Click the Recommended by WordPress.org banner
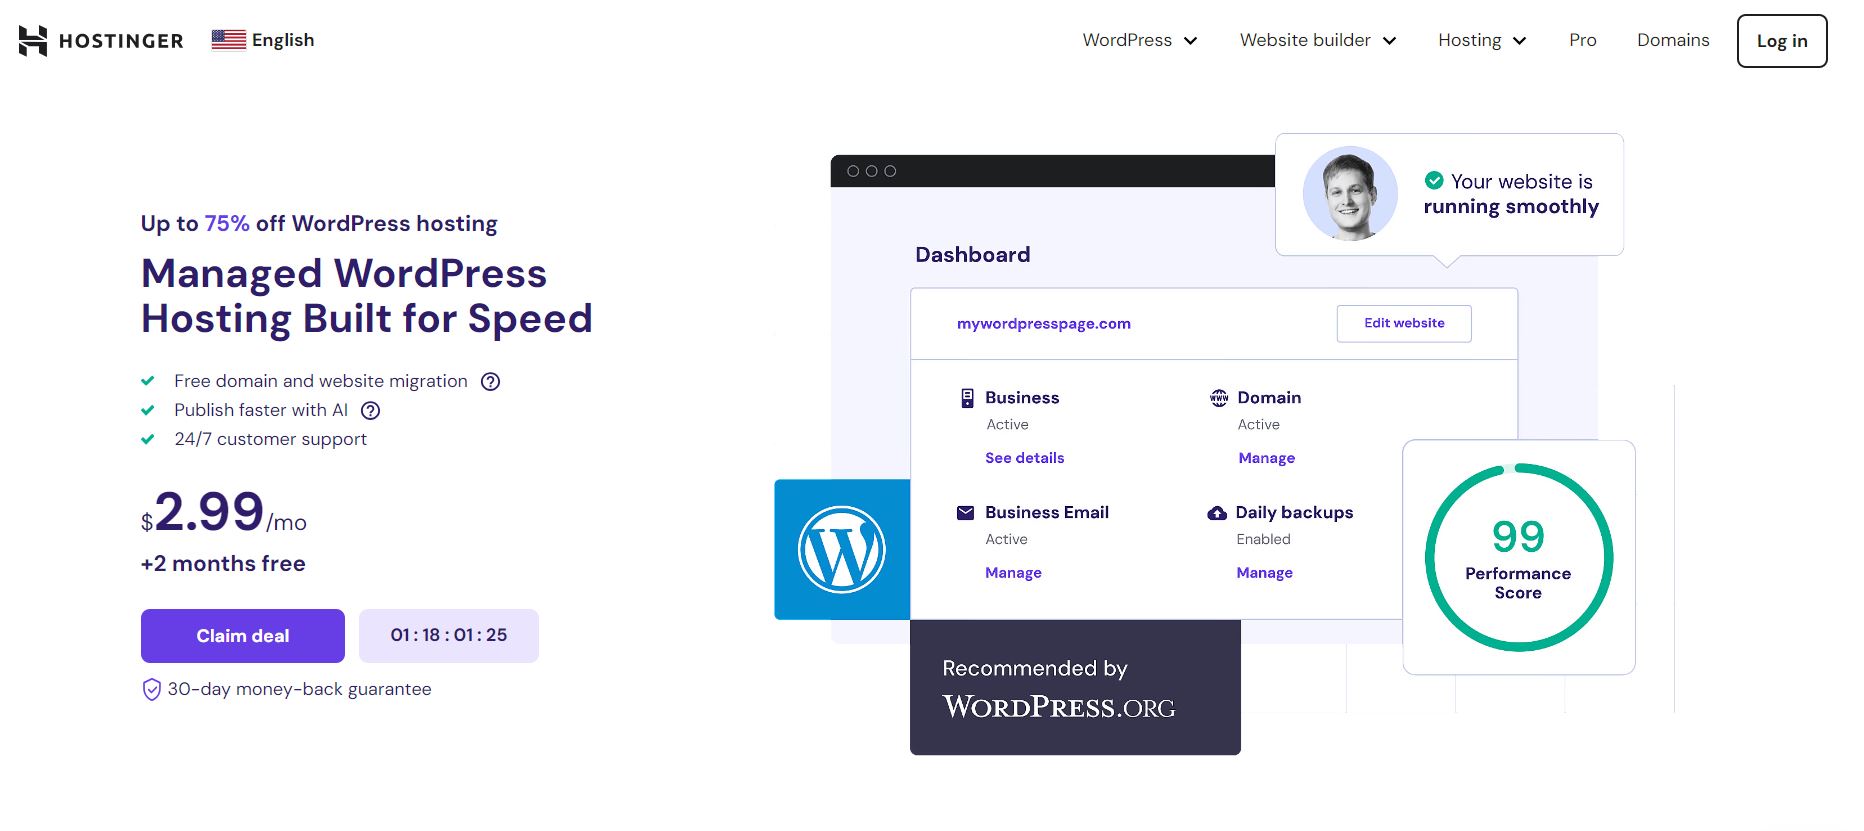Screen dimensions: 1864x831 (x=1075, y=687)
